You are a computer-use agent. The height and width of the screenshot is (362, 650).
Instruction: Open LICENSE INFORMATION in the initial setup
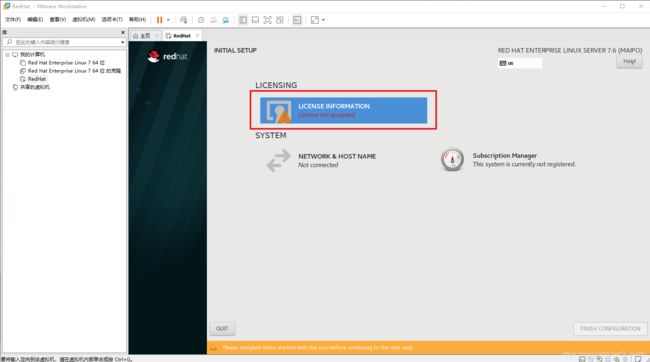[x=344, y=110]
